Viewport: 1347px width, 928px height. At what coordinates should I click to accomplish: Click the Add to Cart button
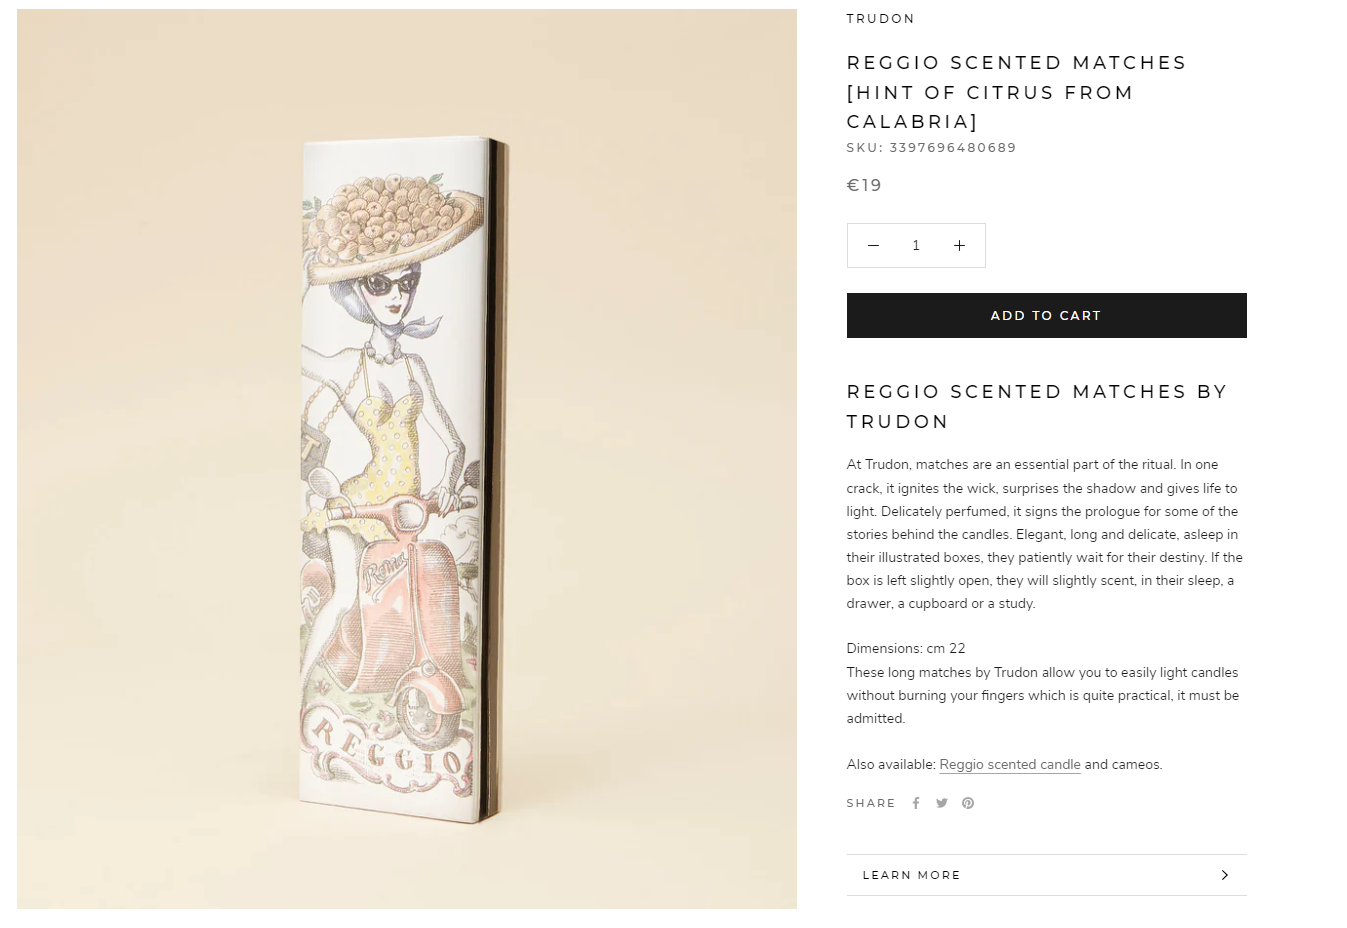pos(1046,315)
